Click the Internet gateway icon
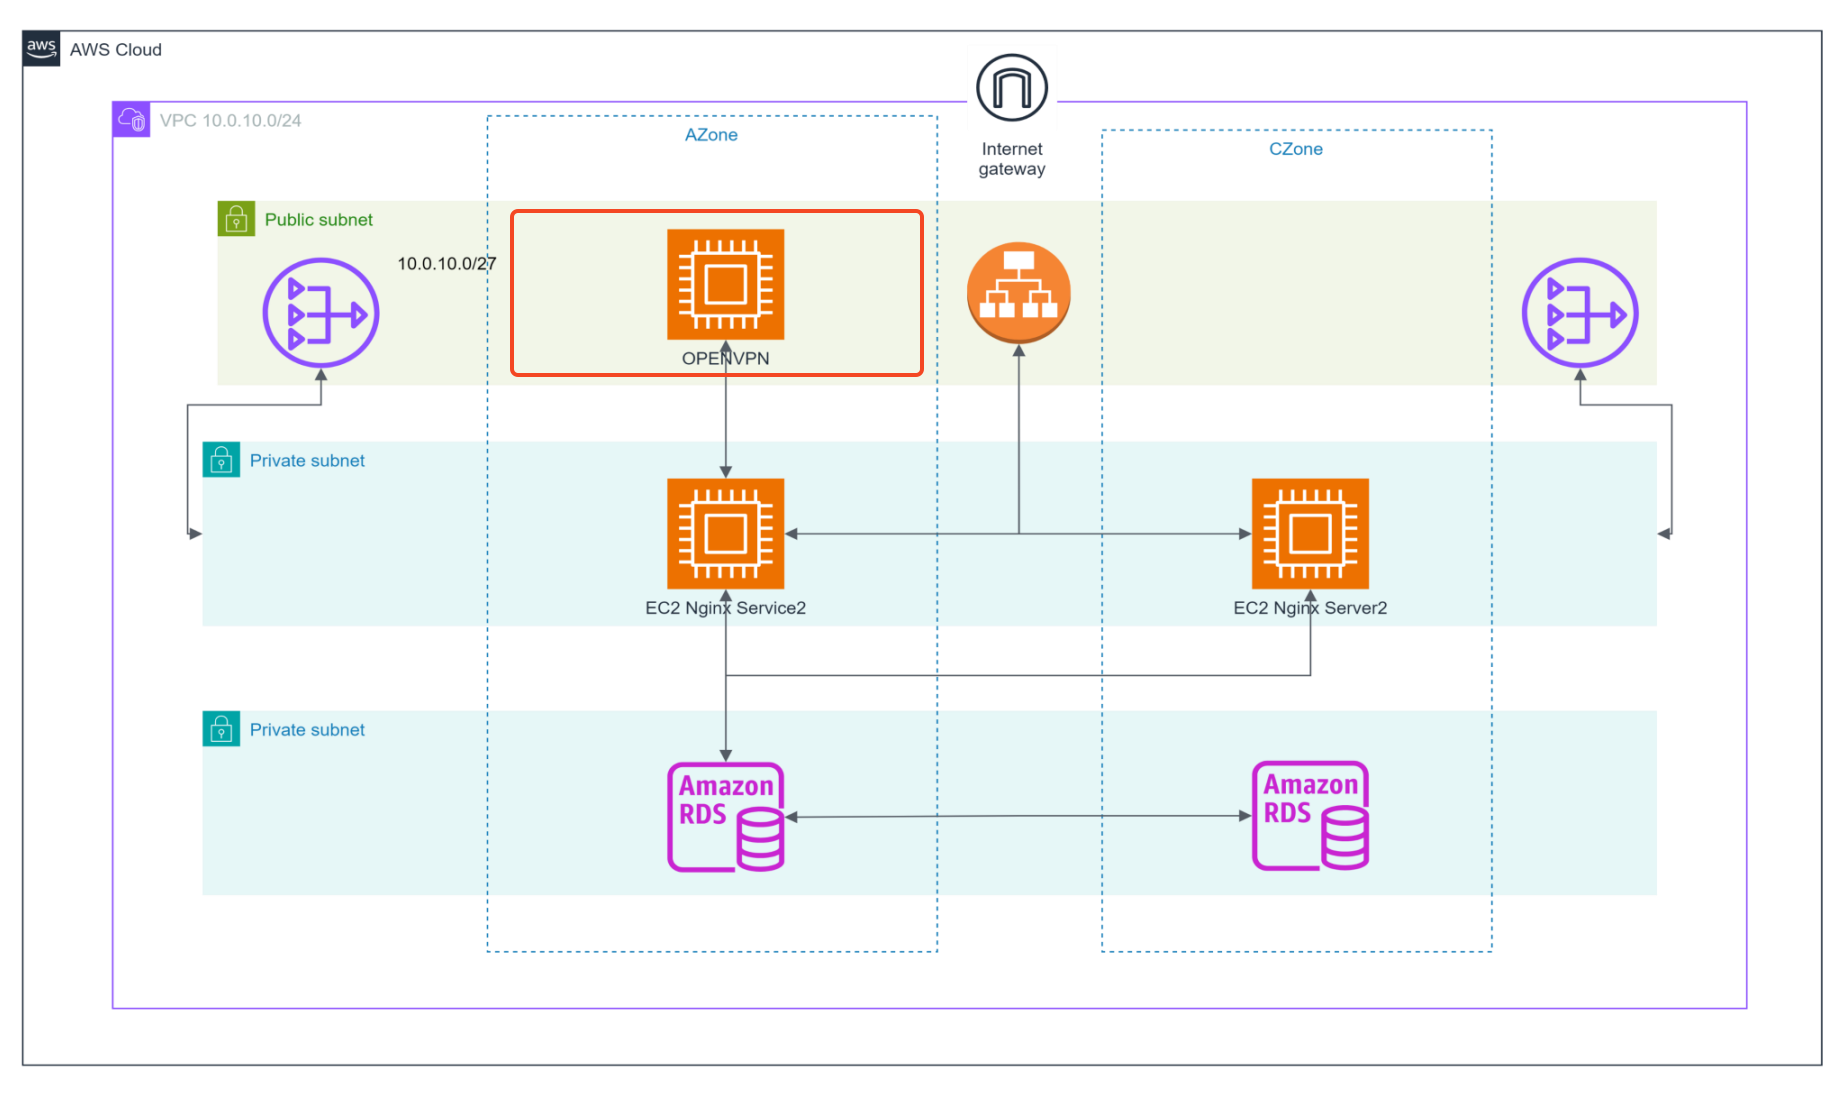This screenshot has height=1096, width=1848. (x=1012, y=88)
